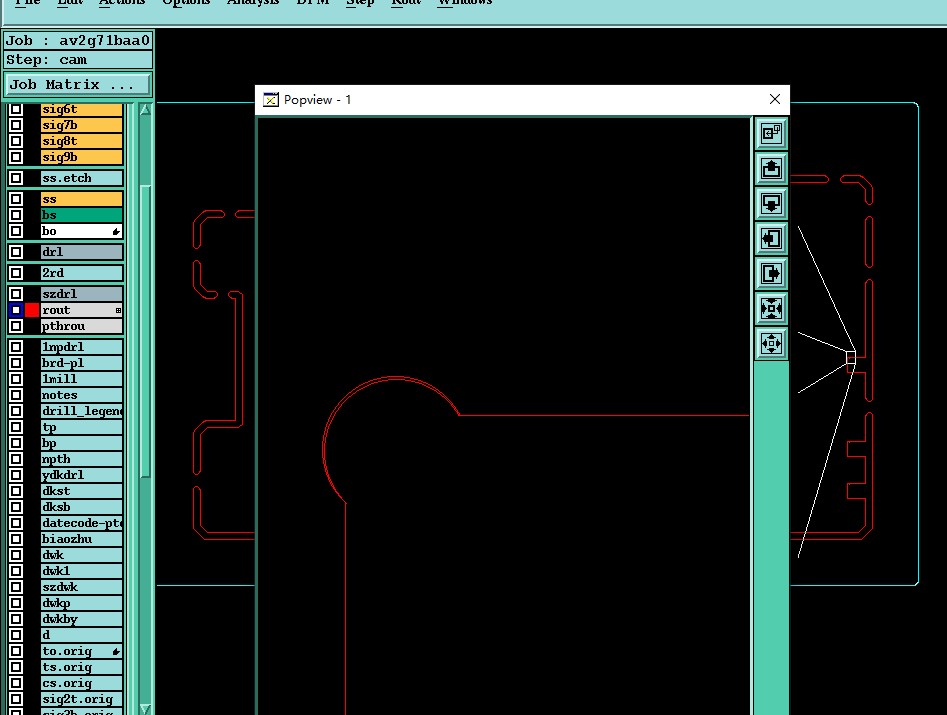Image resolution: width=947 pixels, height=715 pixels.
Task: Select the 2rd layer name
Action: coord(82,272)
